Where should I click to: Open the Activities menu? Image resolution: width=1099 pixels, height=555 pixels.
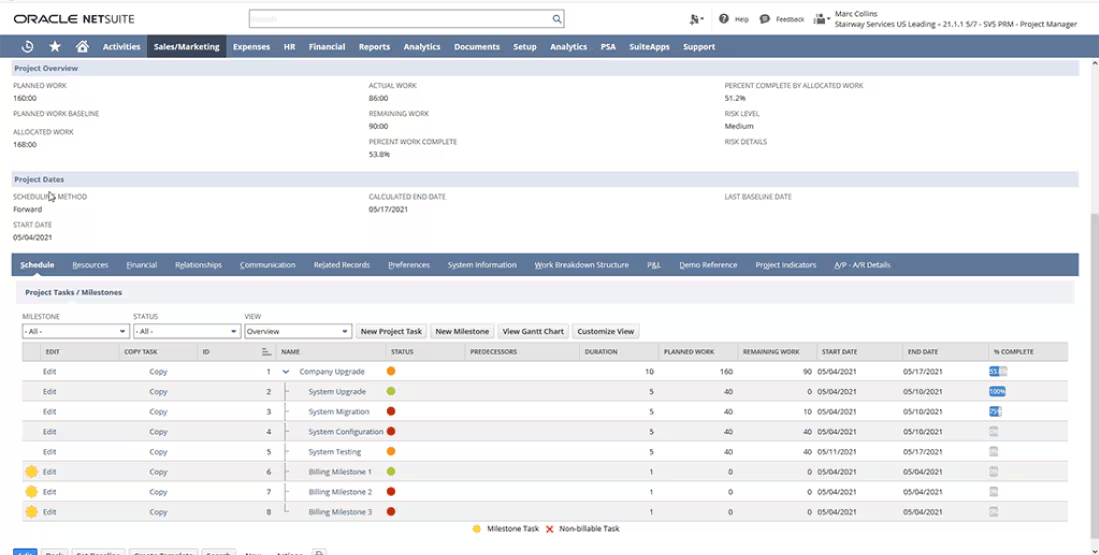(x=121, y=46)
